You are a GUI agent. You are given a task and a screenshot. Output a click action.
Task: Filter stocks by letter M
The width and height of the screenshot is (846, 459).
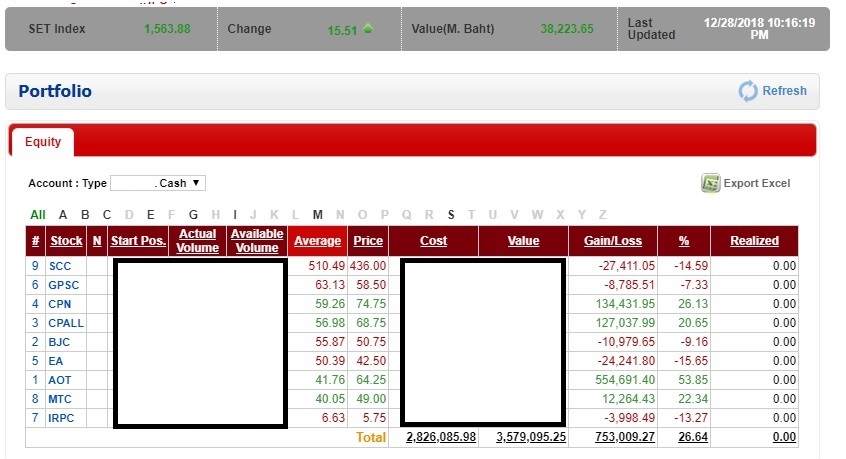tap(318, 215)
